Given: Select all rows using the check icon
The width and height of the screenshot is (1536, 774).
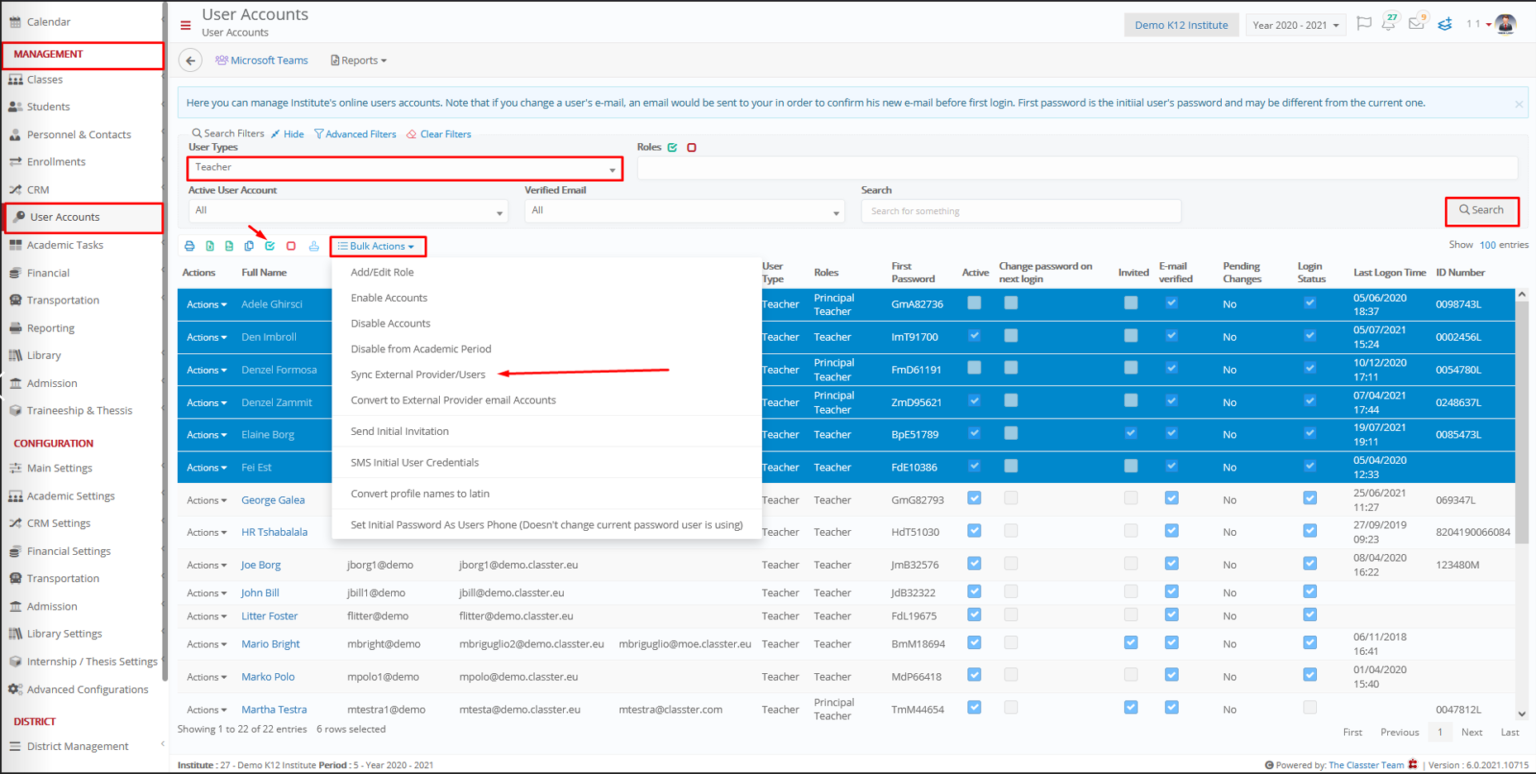Looking at the screenshot, I should (270, 245).
